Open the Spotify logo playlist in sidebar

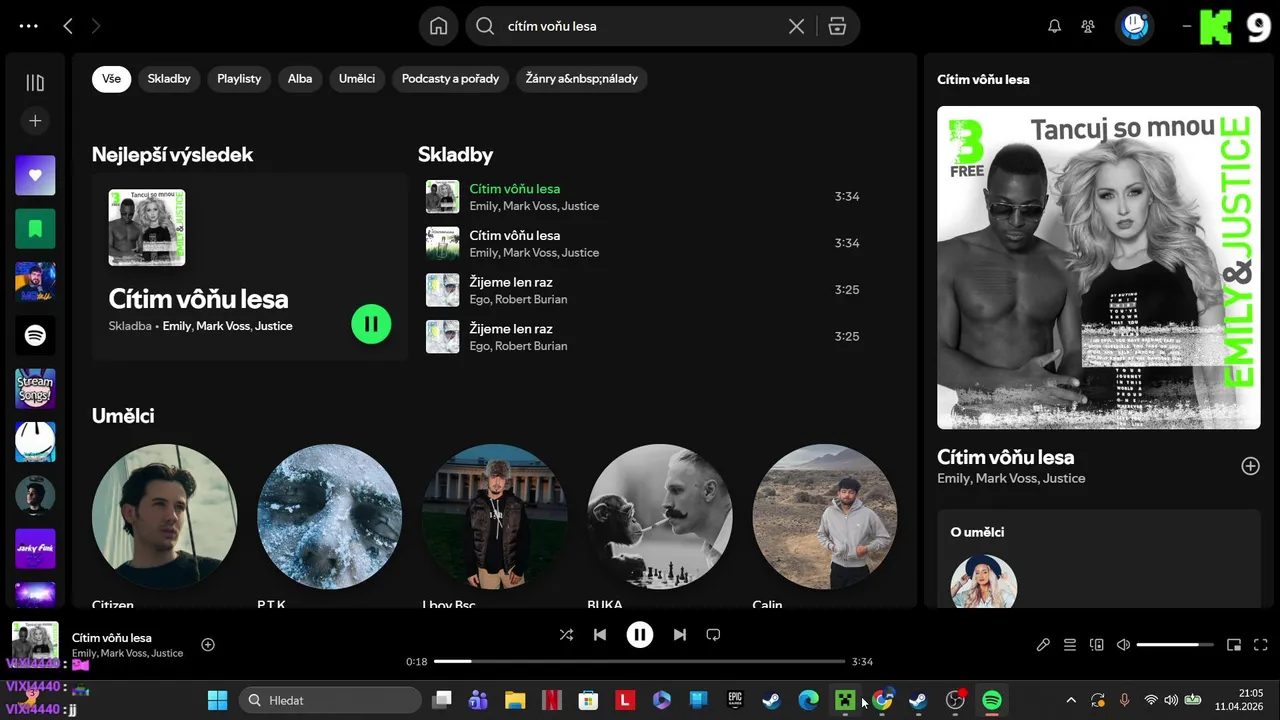click(x=35, y=335)
